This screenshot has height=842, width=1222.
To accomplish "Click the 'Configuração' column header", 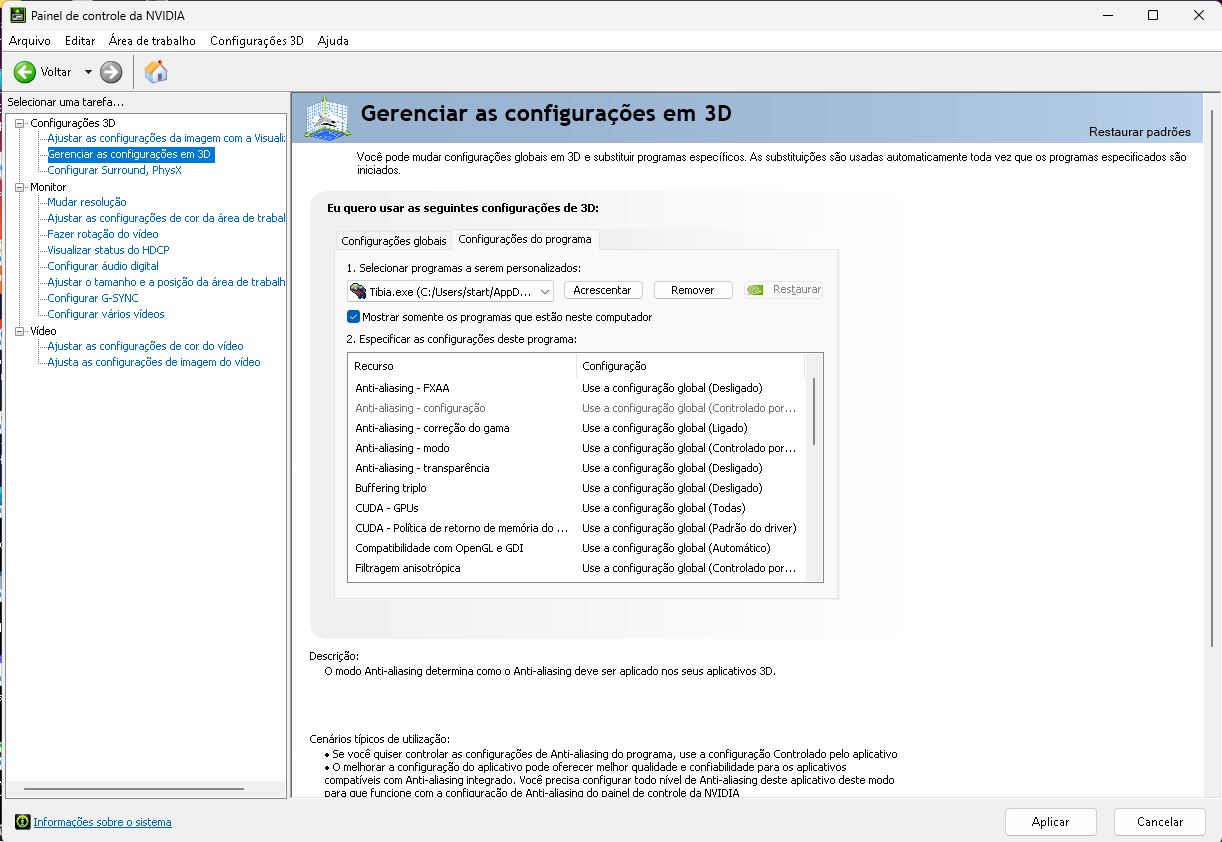I will pos(691,366).
